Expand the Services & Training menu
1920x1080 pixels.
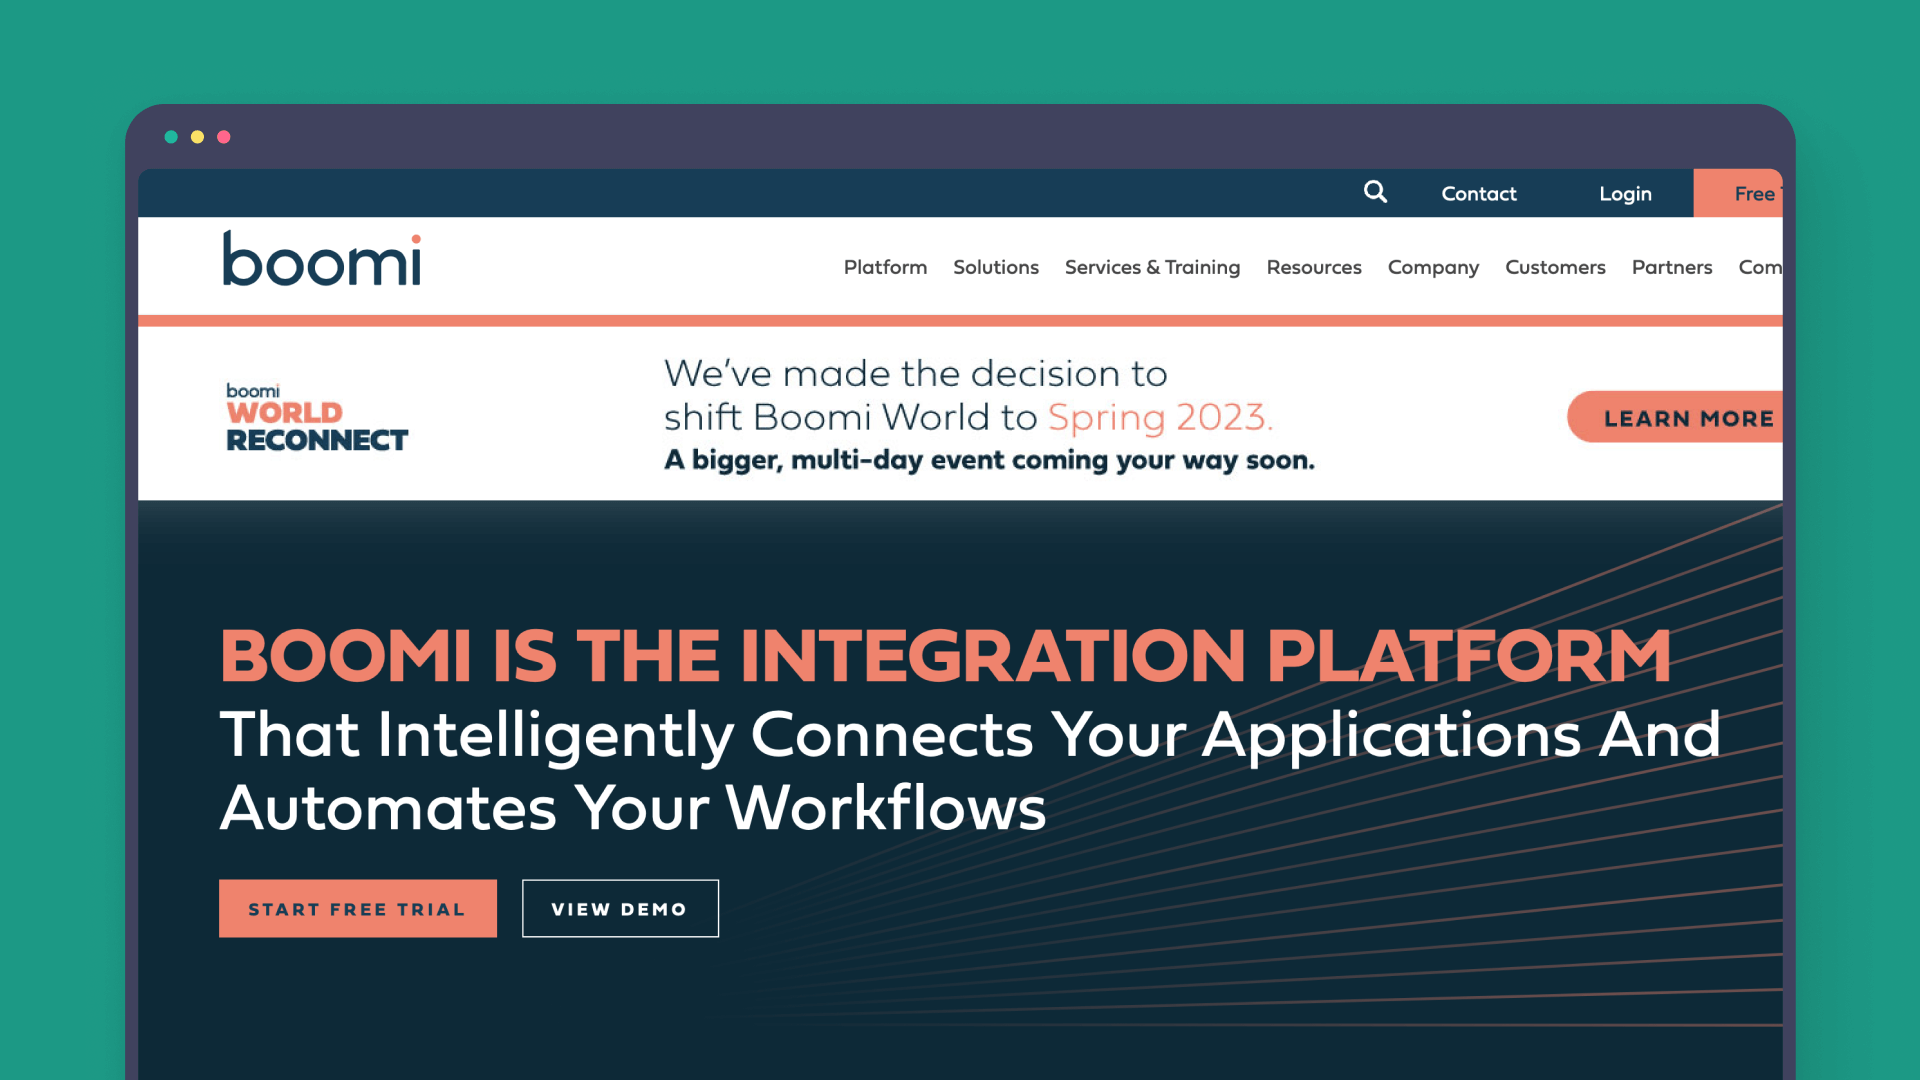[1152, 267]
